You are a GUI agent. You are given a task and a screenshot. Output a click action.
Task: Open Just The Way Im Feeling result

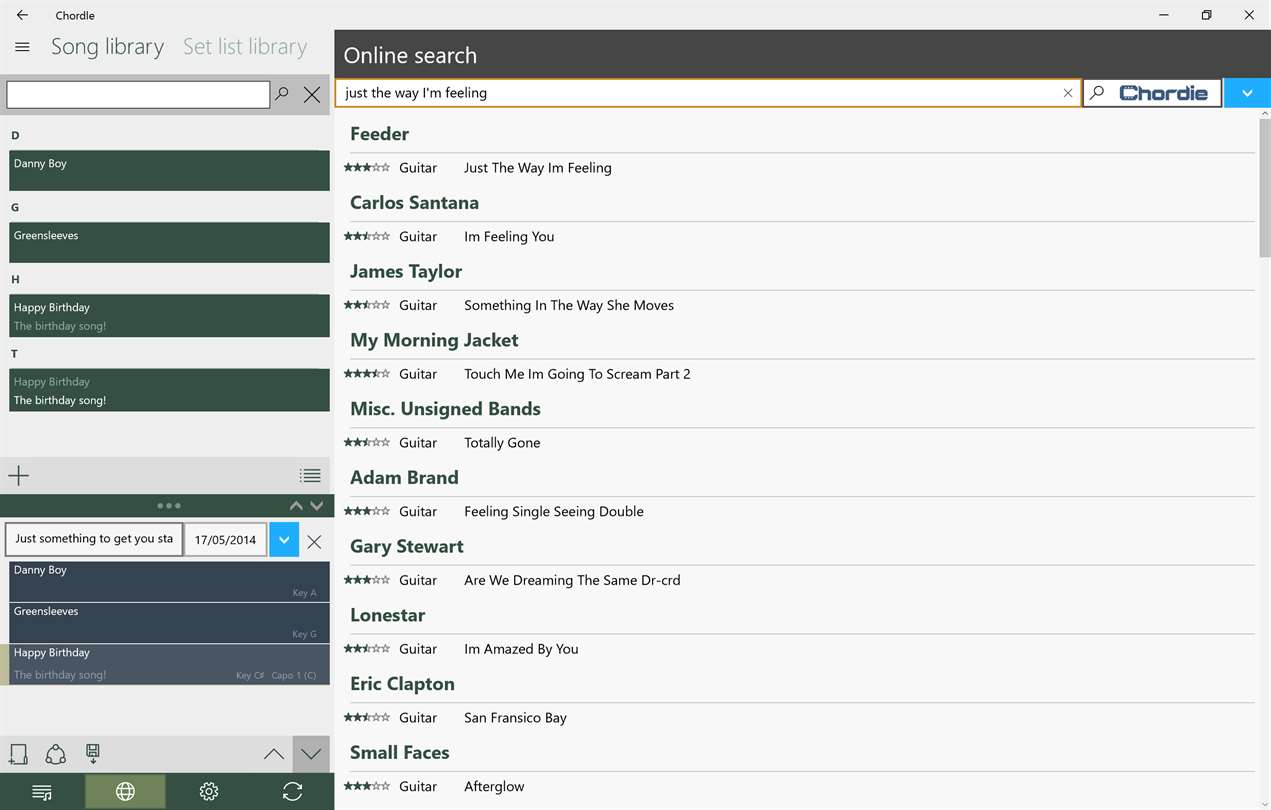pyautogui.click(x=538, y=168)
